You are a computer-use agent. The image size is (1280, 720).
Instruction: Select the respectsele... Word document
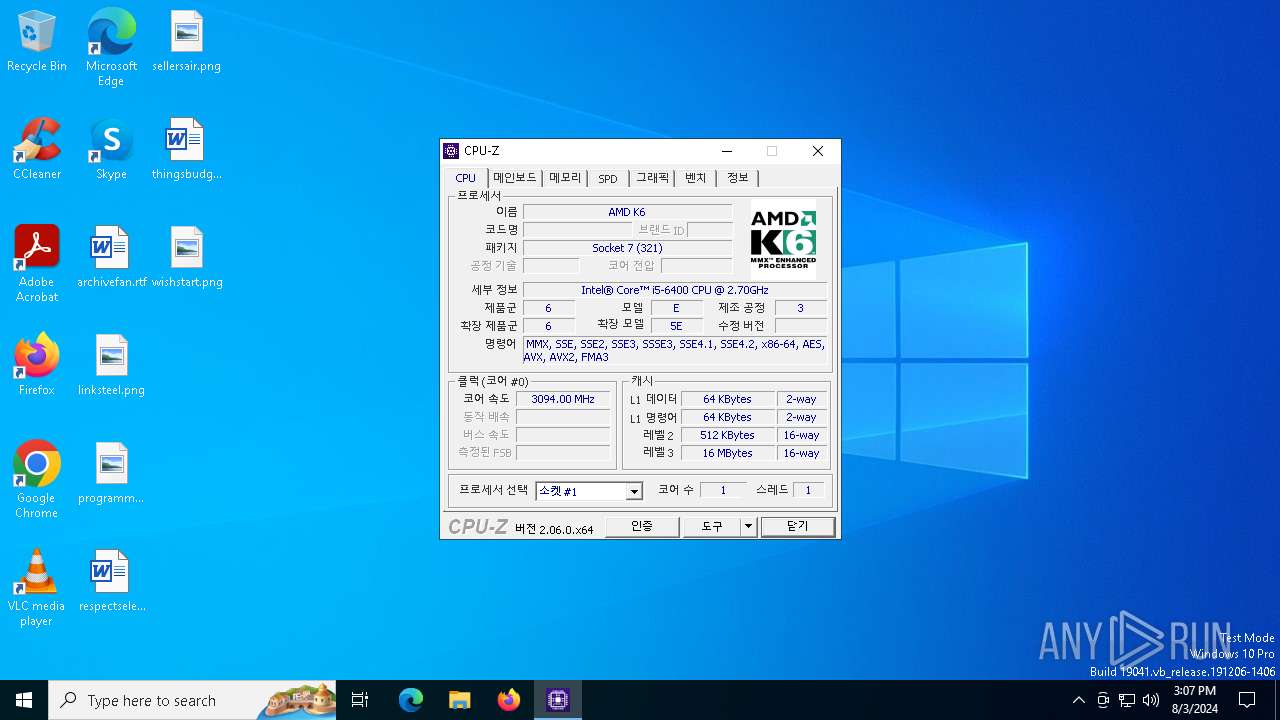(x=111, y=582)
